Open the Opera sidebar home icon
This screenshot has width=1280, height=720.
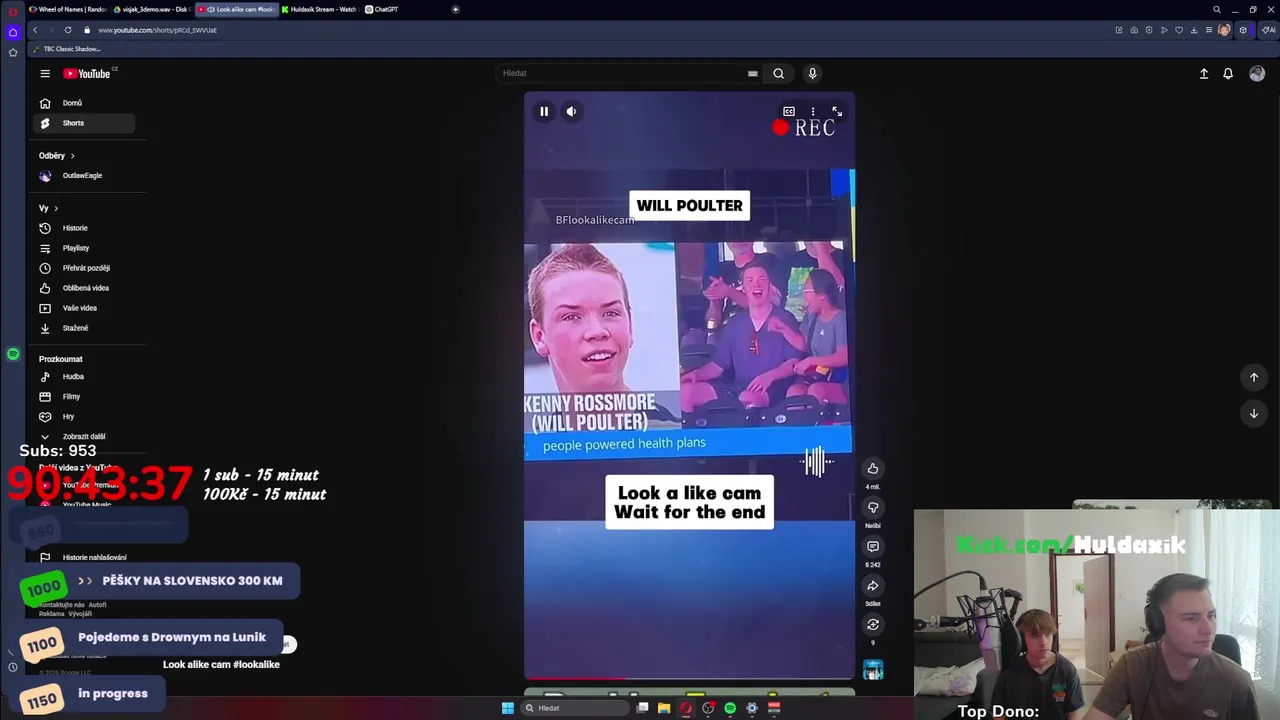coord(13,32)
